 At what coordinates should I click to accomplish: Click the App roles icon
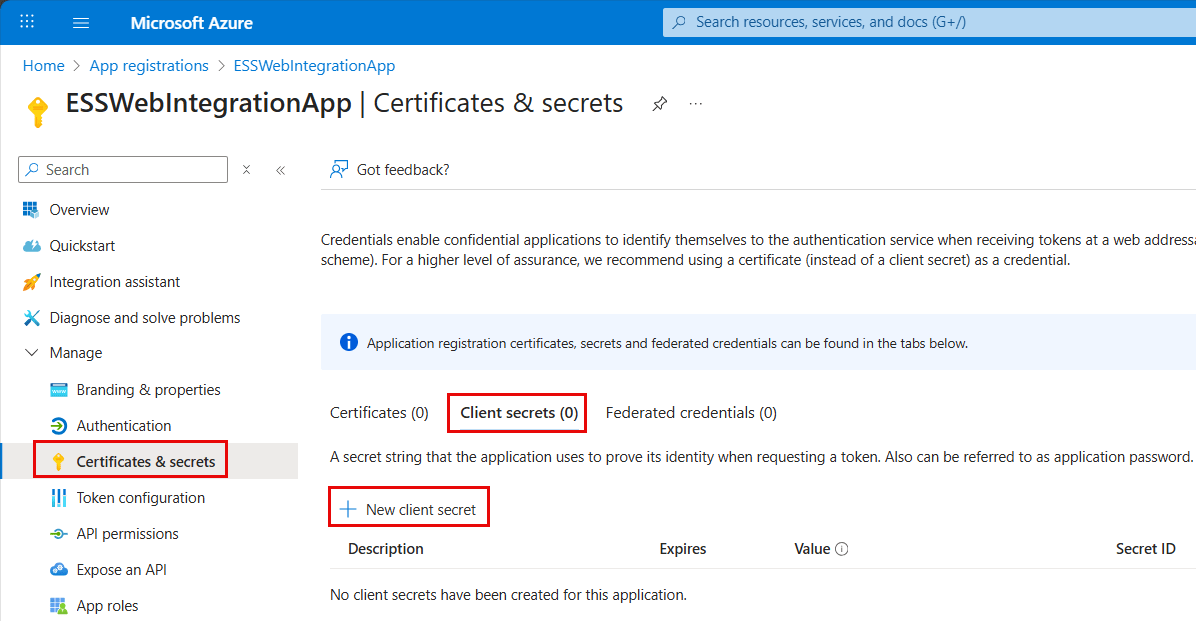tap(59, 606)
